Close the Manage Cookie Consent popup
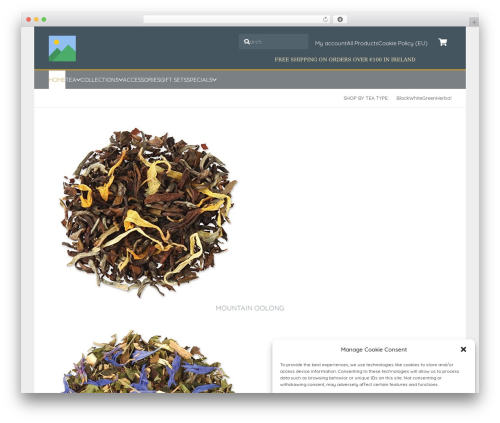This screenshot has height=423, width=500. pos(463,349)
